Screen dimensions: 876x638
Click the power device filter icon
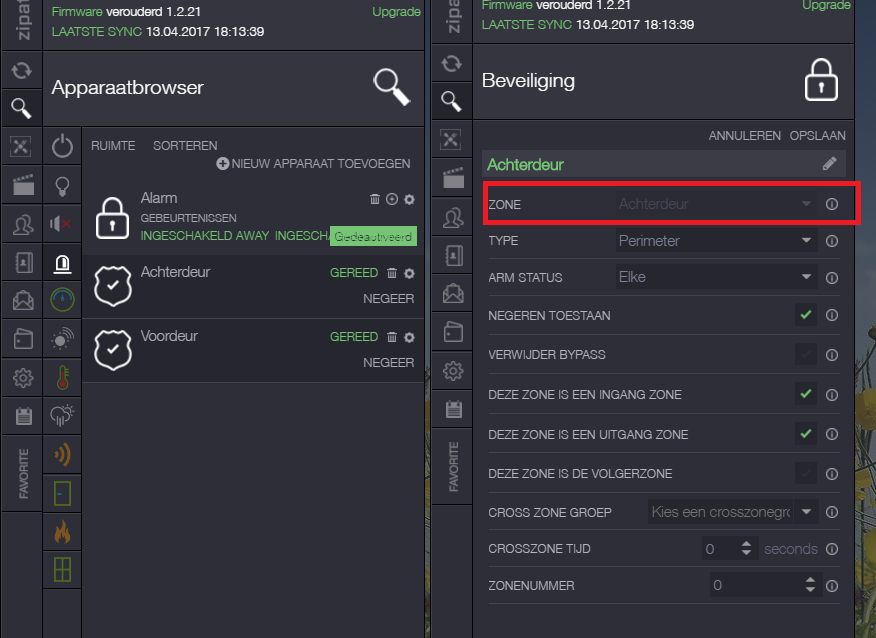(62, 147)
